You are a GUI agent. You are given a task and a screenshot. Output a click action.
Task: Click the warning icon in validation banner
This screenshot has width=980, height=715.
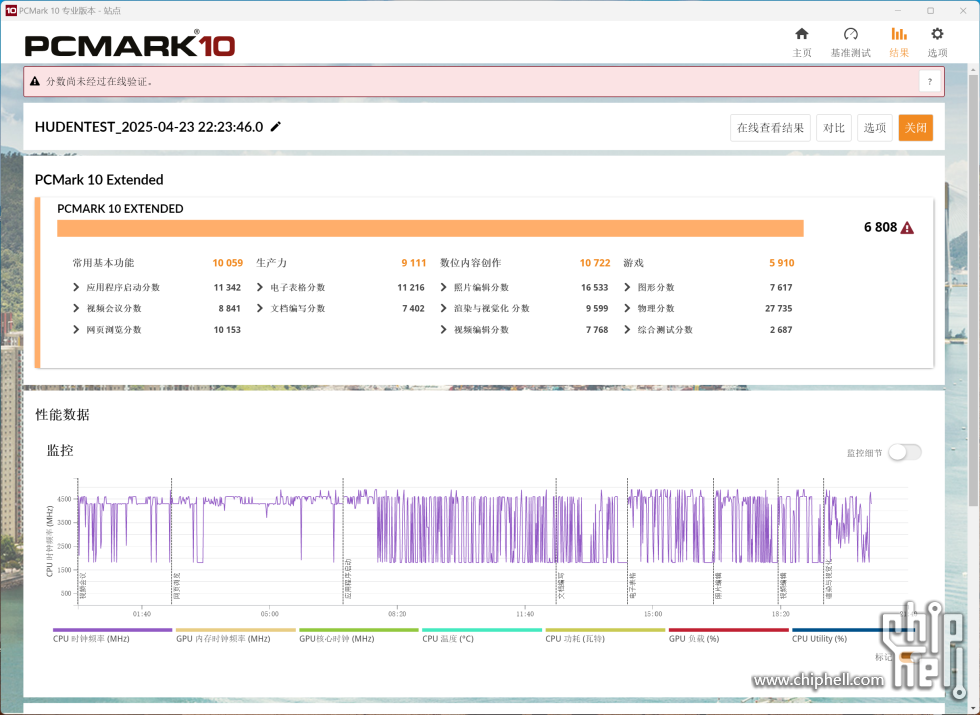[x=35, y=81]
